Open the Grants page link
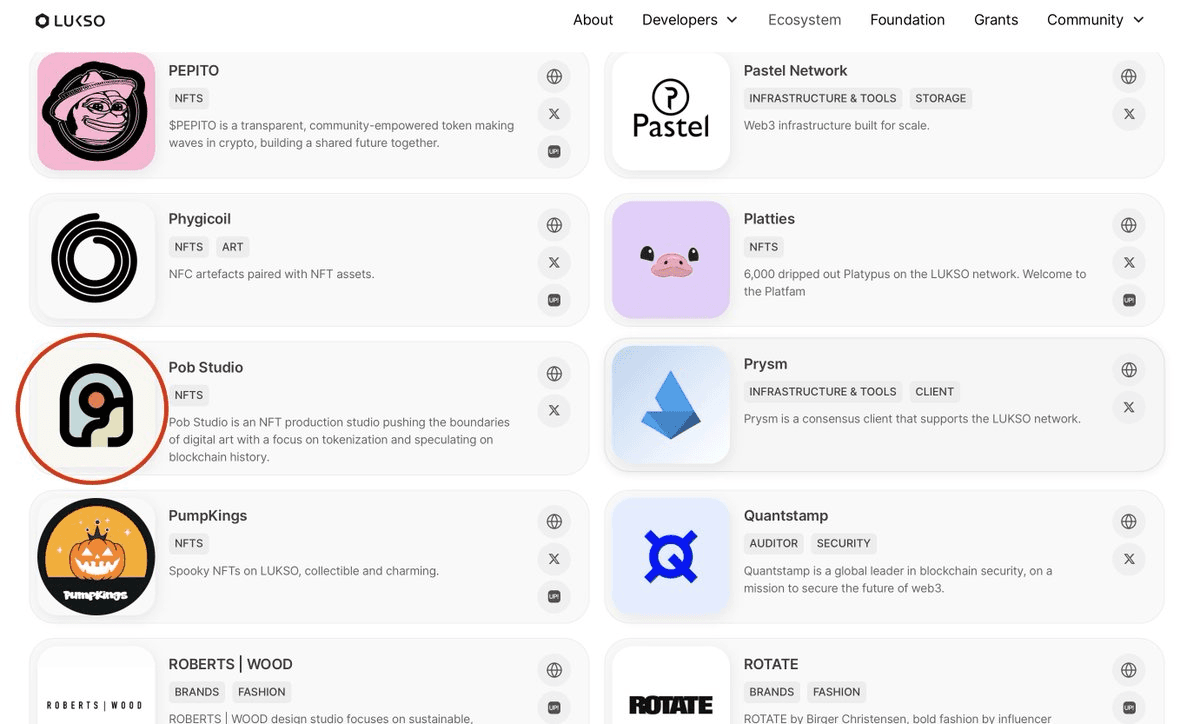The height and width of the screenshot is (724, 1200). (x=995, y=19)
